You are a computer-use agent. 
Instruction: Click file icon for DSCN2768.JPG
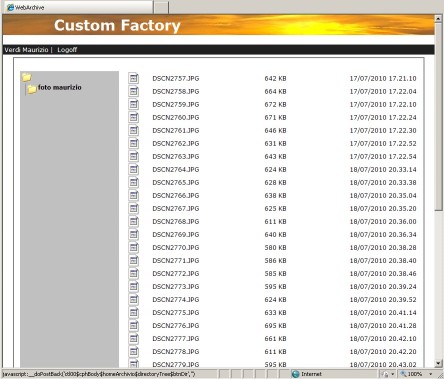click(134, 221)
